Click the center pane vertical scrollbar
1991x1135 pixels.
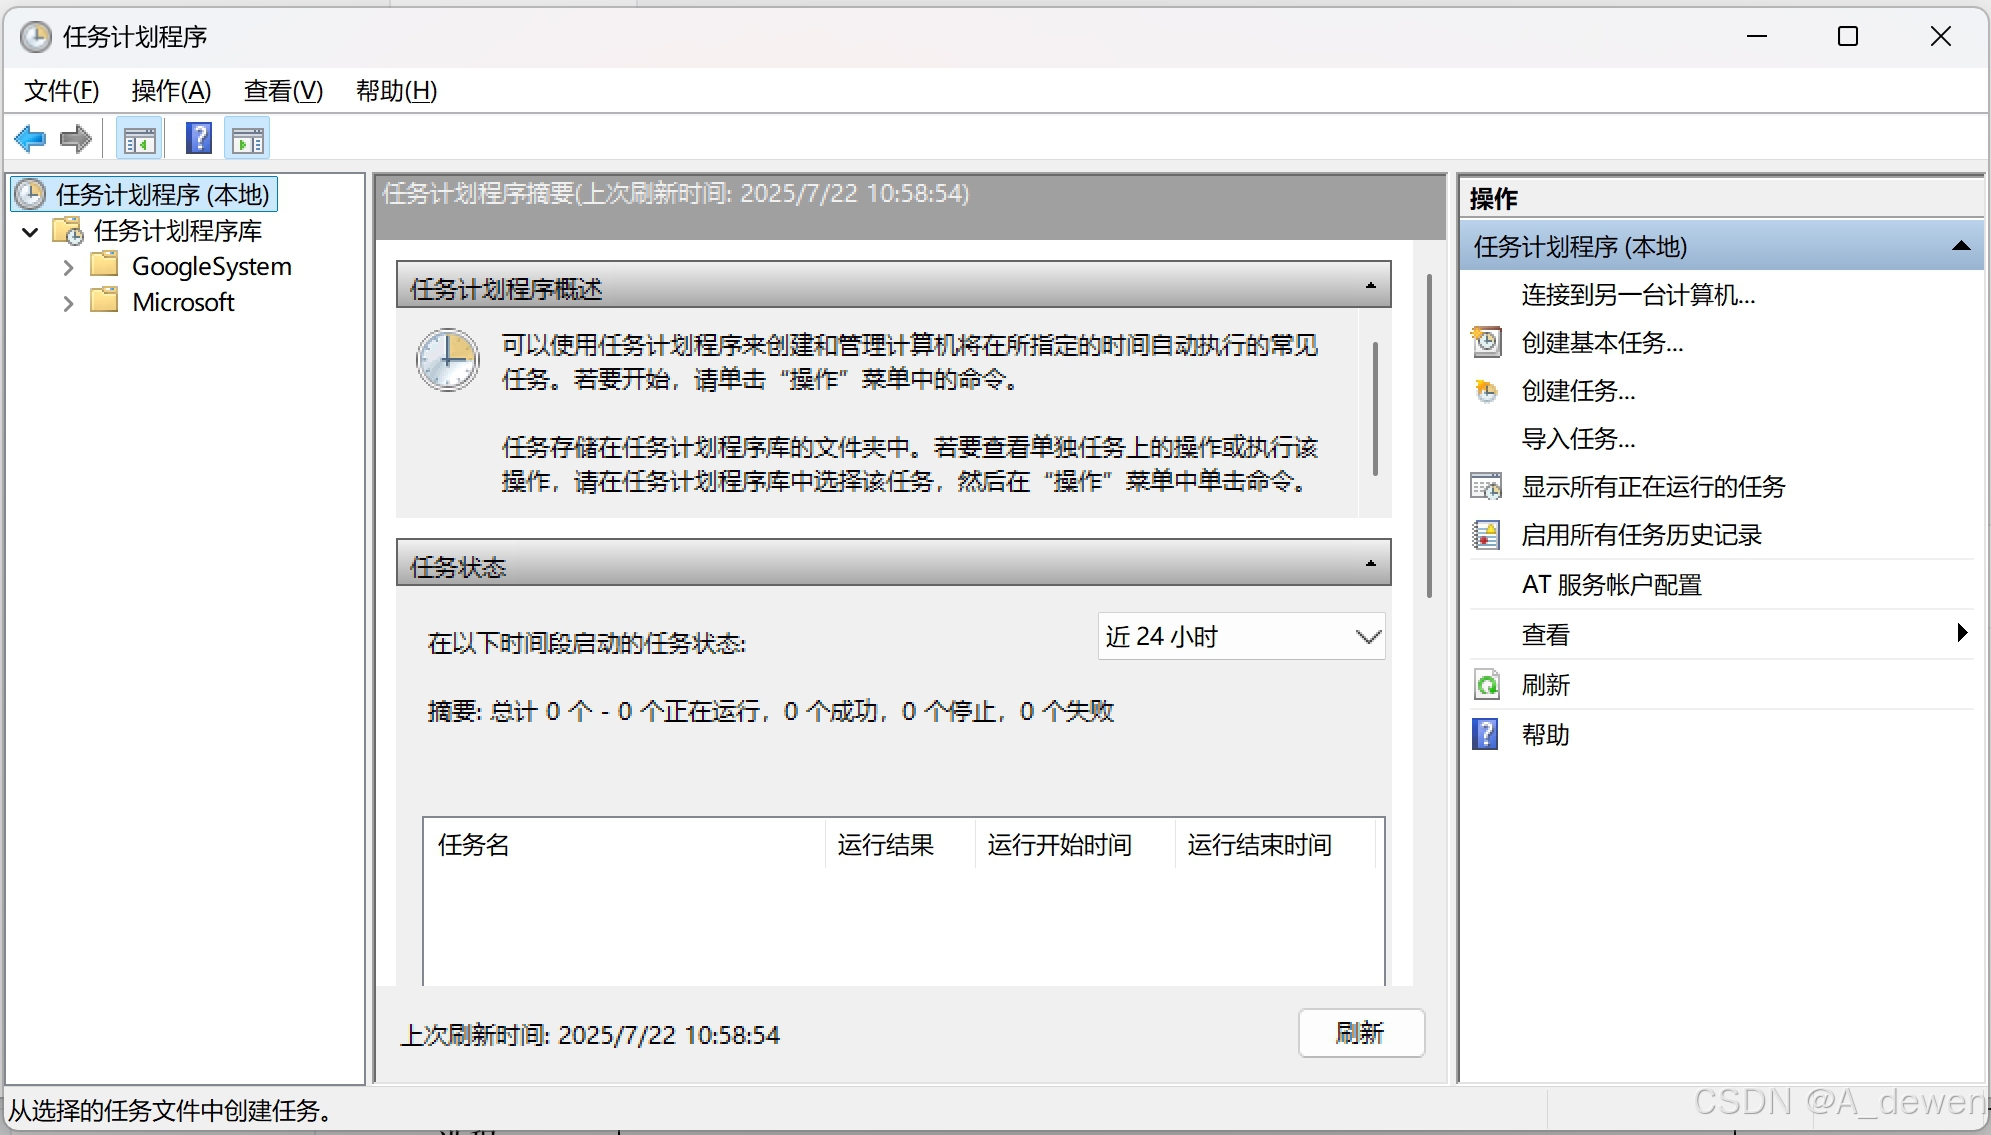(1429, 436)
